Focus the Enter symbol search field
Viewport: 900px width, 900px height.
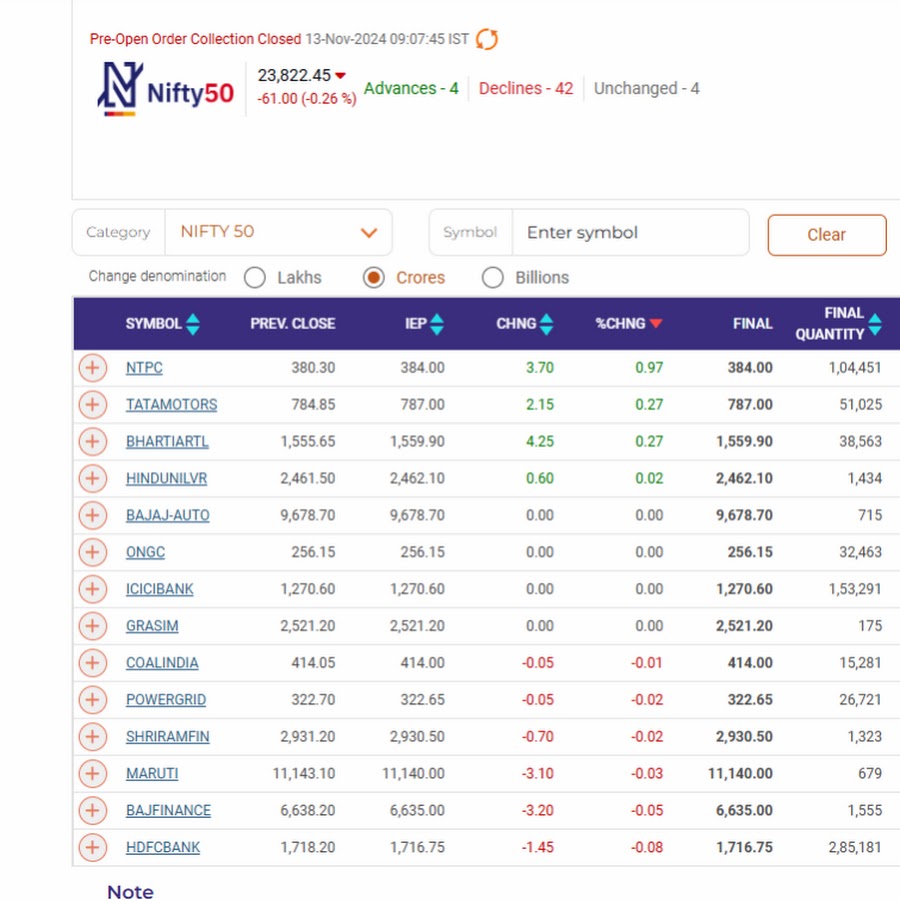click(630, 232)
